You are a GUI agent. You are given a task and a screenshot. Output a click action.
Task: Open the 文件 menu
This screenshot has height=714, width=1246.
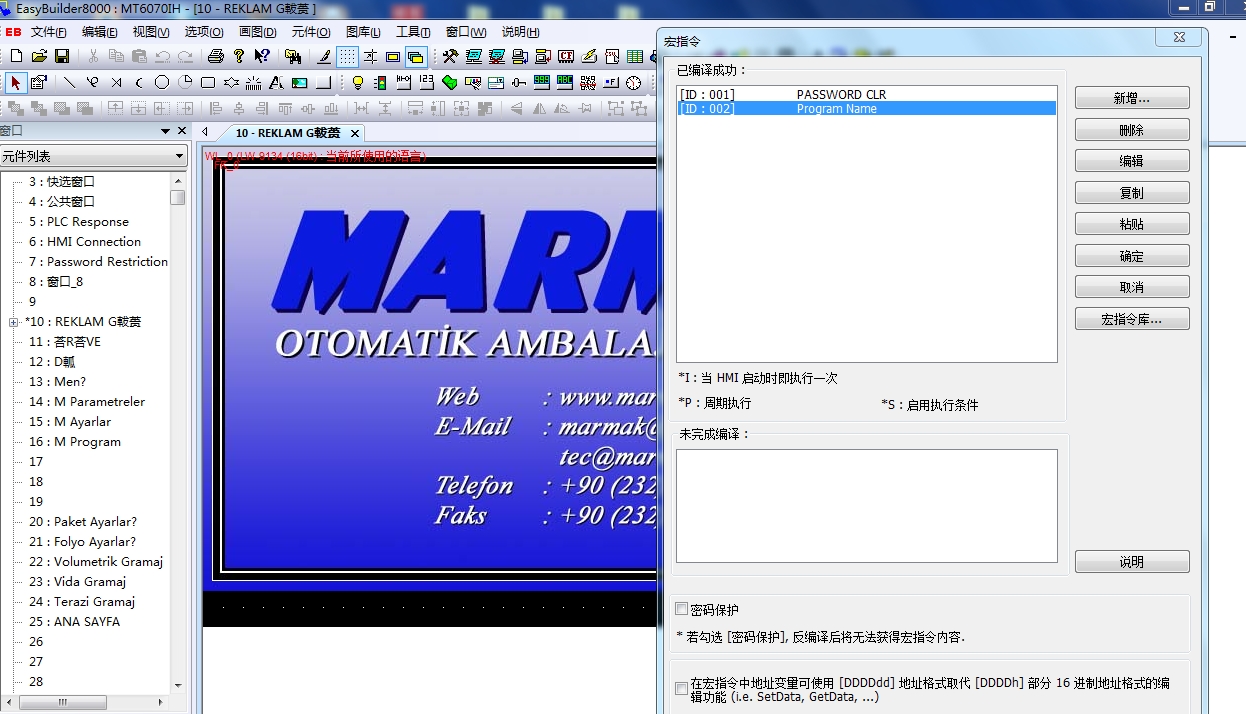click(48, 32)
